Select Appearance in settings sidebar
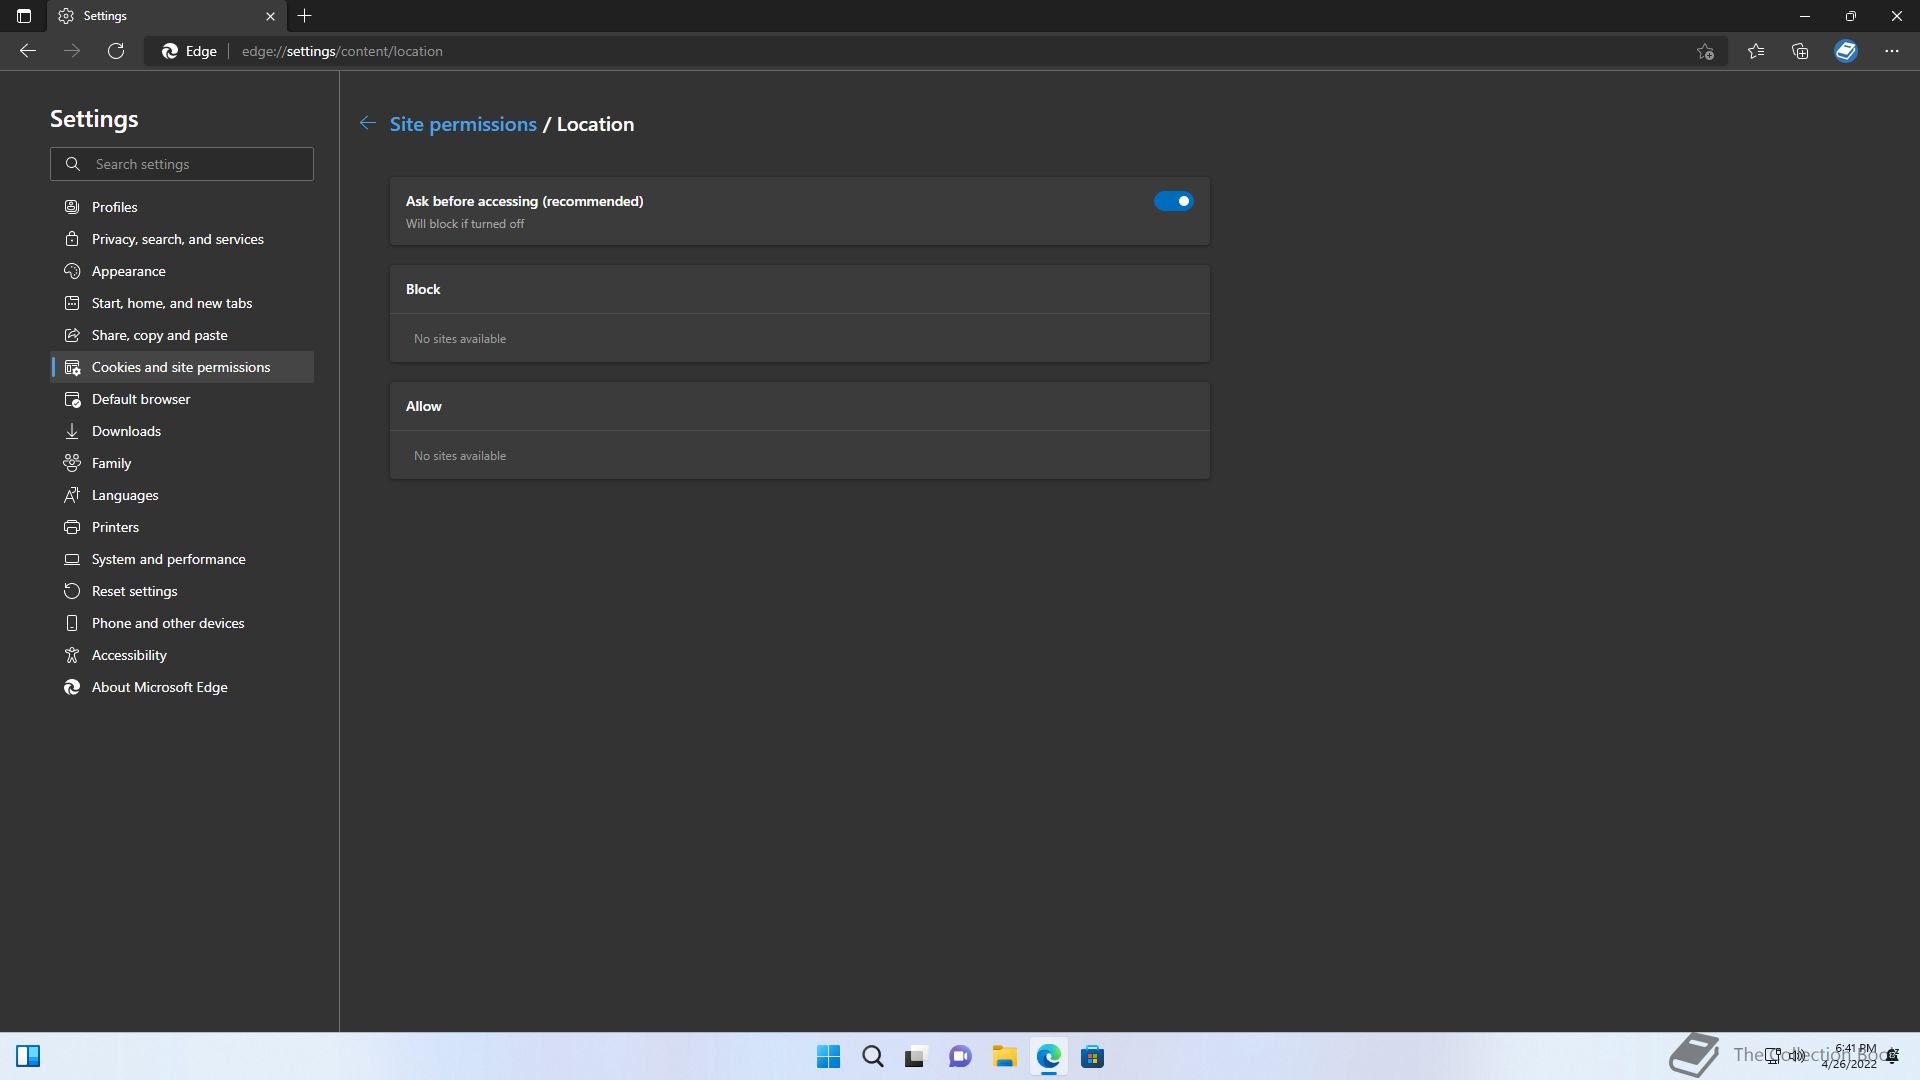This screenshot has height=1080, width=1920. coord(128,271)
